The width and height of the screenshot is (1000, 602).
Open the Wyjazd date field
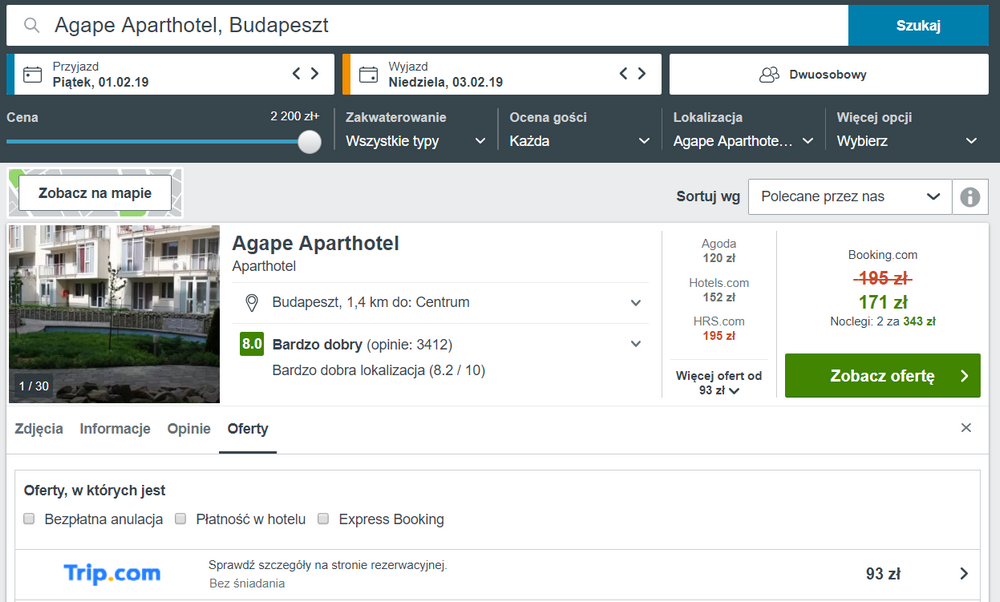[502, 75]
